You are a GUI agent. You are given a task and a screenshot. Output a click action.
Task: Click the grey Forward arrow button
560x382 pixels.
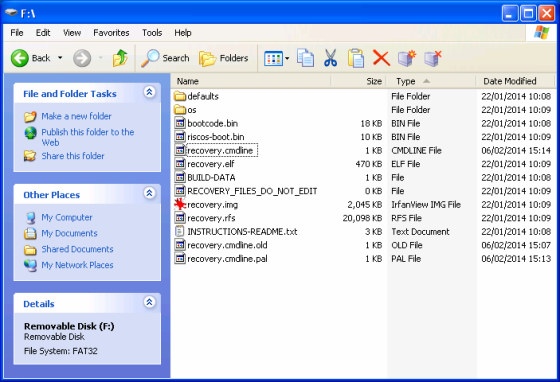[82, 58]
